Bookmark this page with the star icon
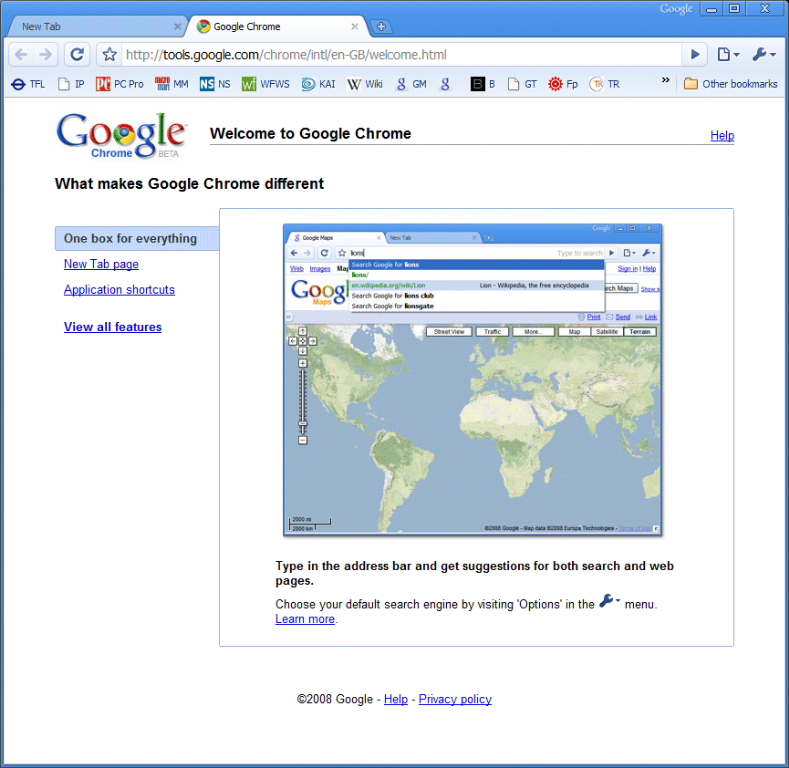 pos(109,54)
